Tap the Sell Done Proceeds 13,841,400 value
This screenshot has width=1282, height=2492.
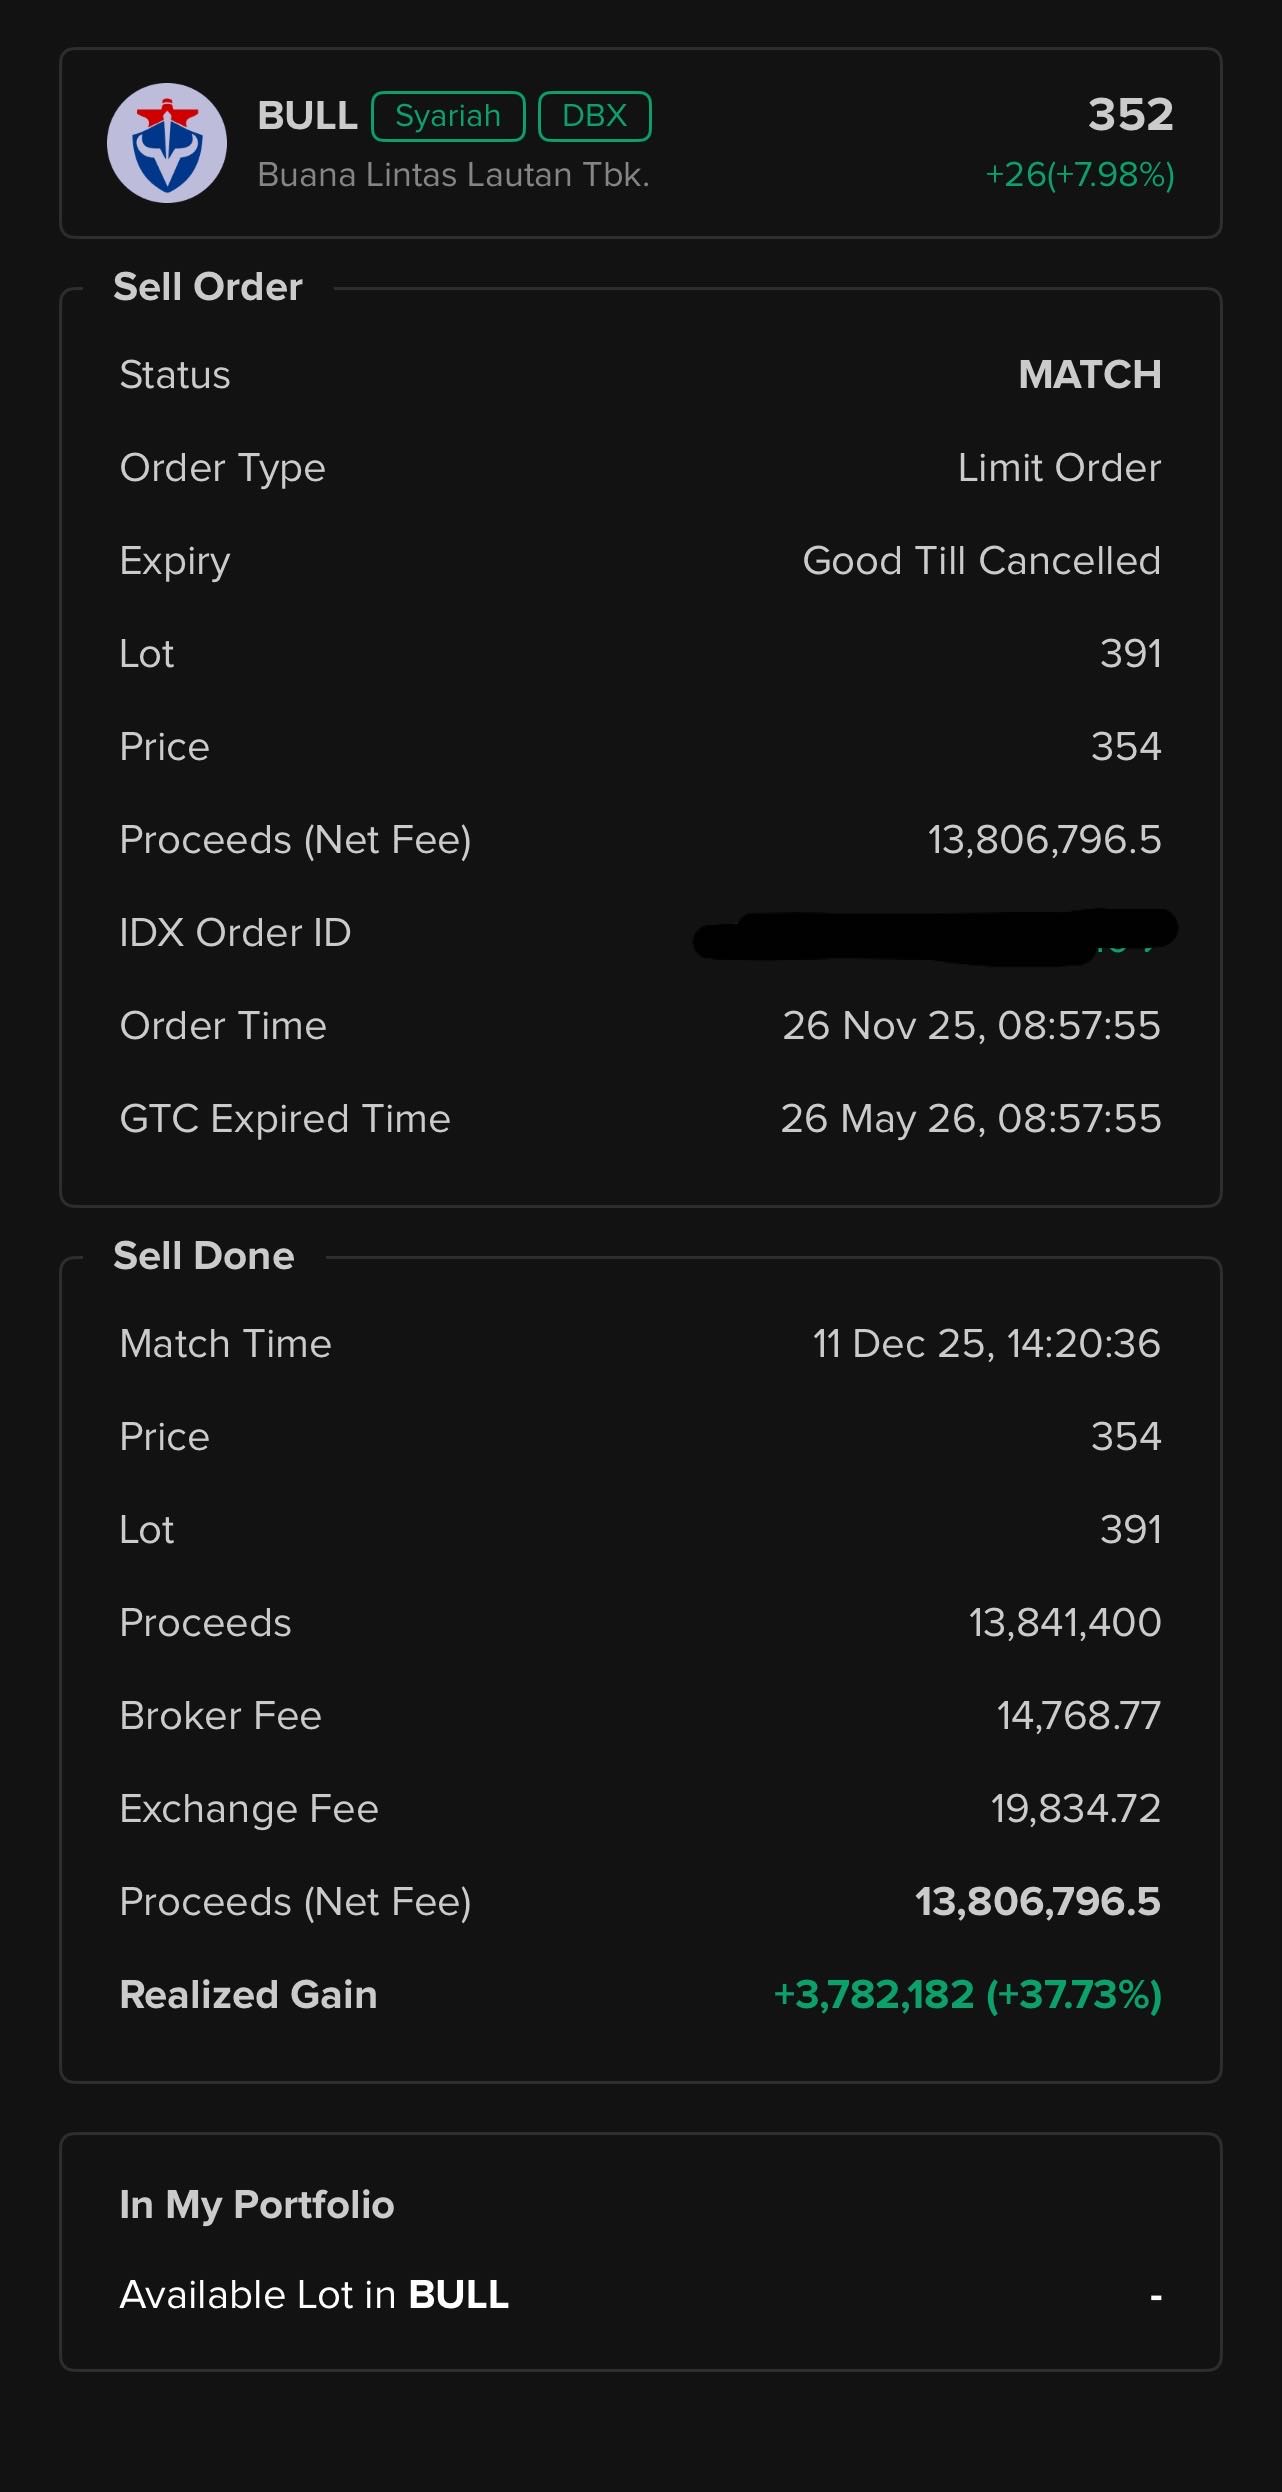tap(1064, 1623)
